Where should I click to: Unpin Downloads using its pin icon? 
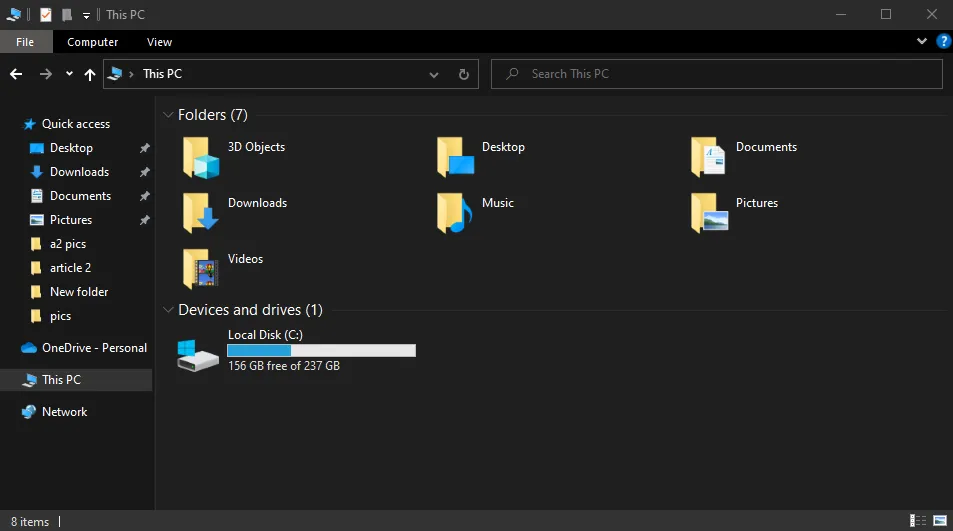tap(145, 173)
